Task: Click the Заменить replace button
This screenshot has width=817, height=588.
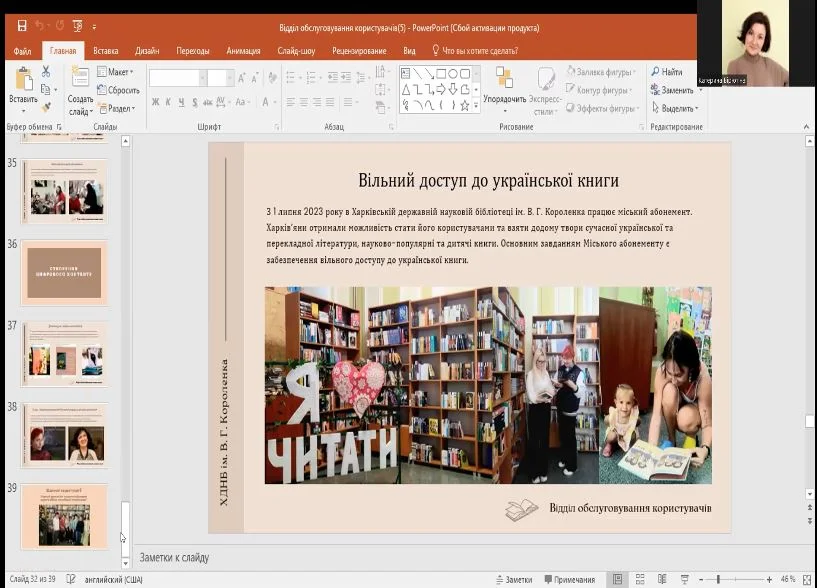Action: coord(672,90)
